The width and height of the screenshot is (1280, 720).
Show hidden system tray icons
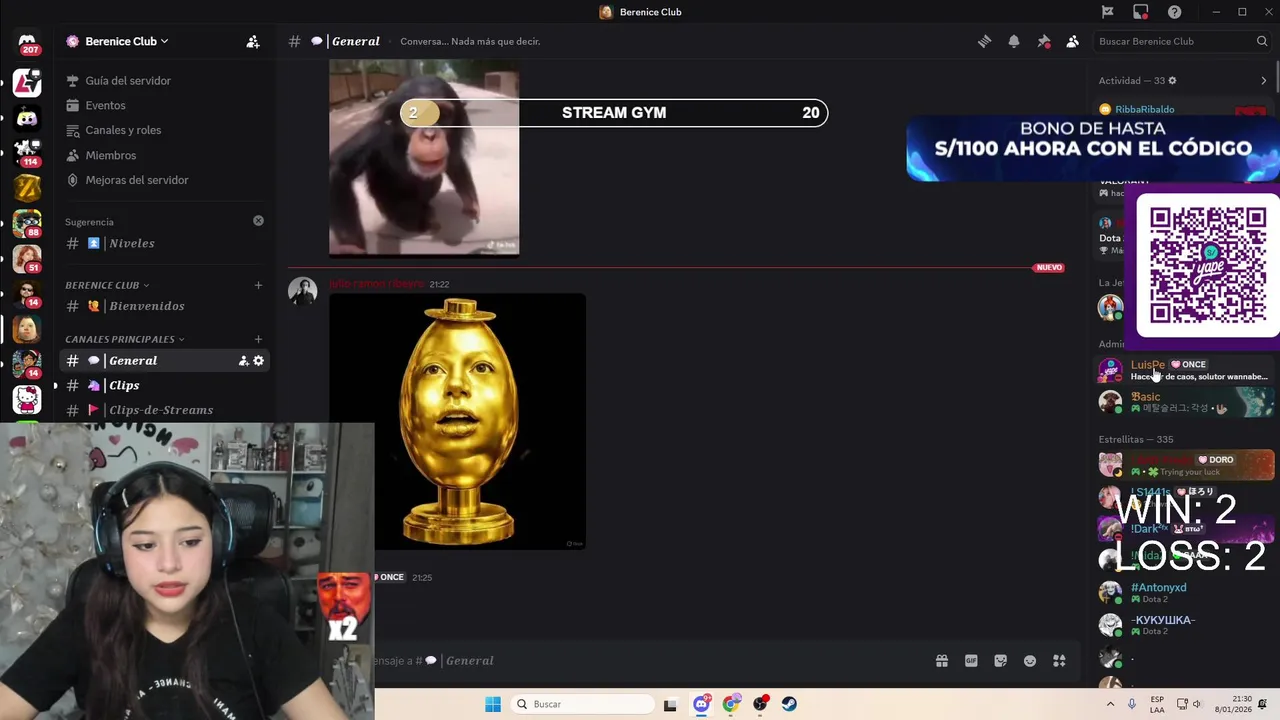click(1111, 704)
